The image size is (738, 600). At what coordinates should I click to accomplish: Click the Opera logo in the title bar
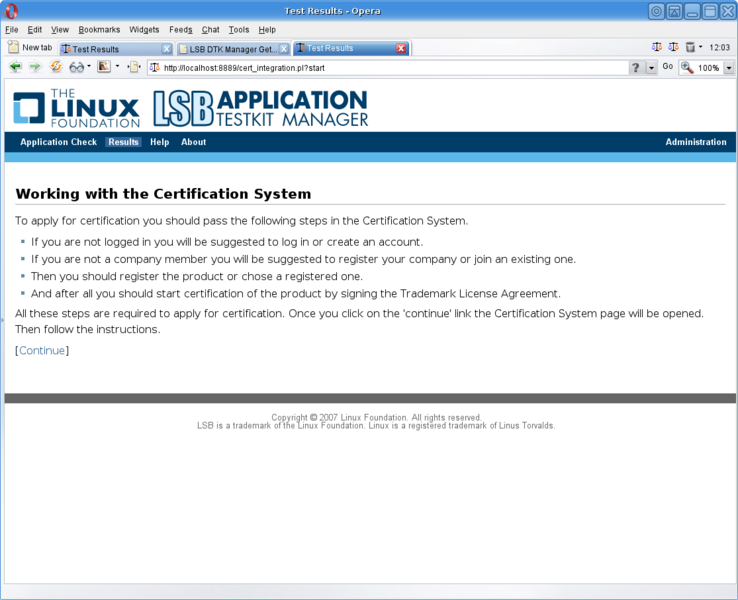(x=12, y=10)
